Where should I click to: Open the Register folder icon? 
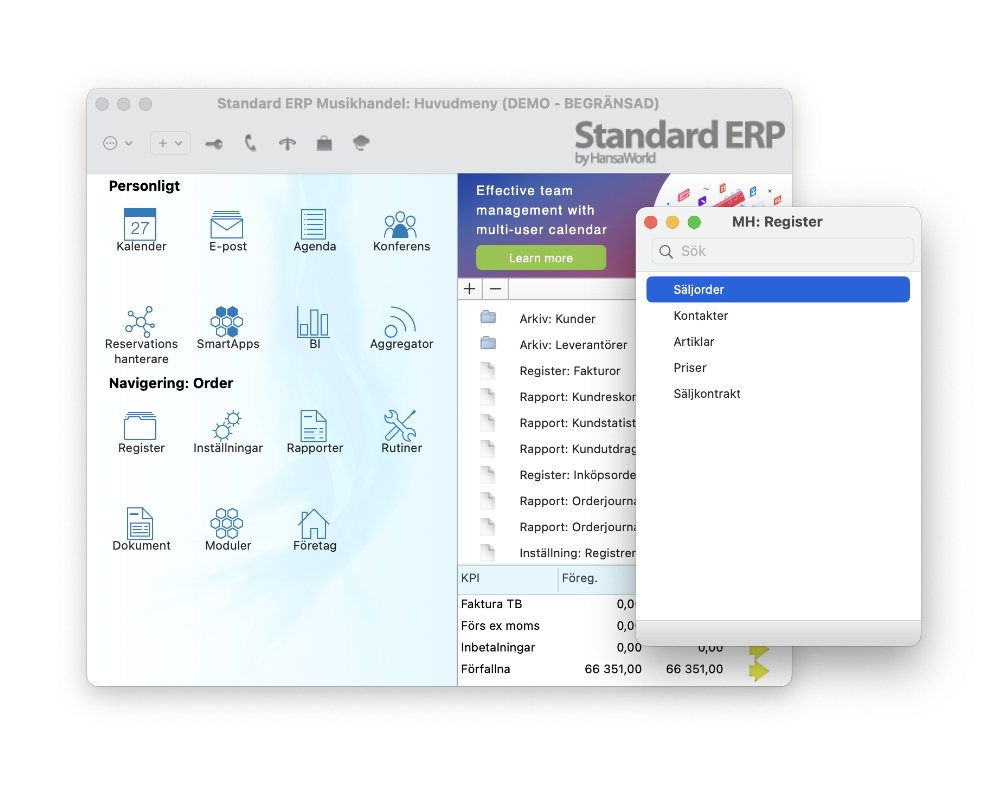coord(140,426)
